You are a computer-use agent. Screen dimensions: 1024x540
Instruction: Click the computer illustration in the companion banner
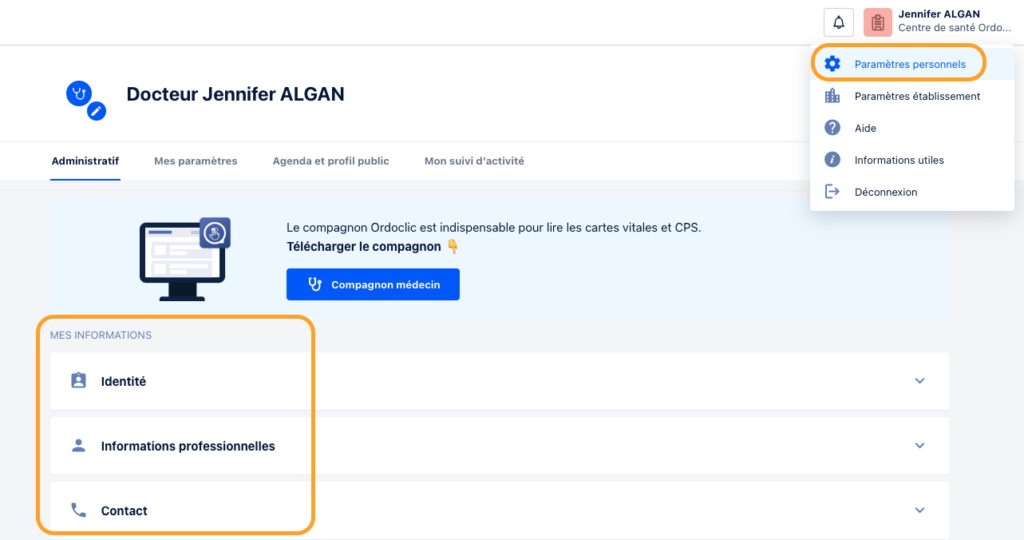click(185, 259)
